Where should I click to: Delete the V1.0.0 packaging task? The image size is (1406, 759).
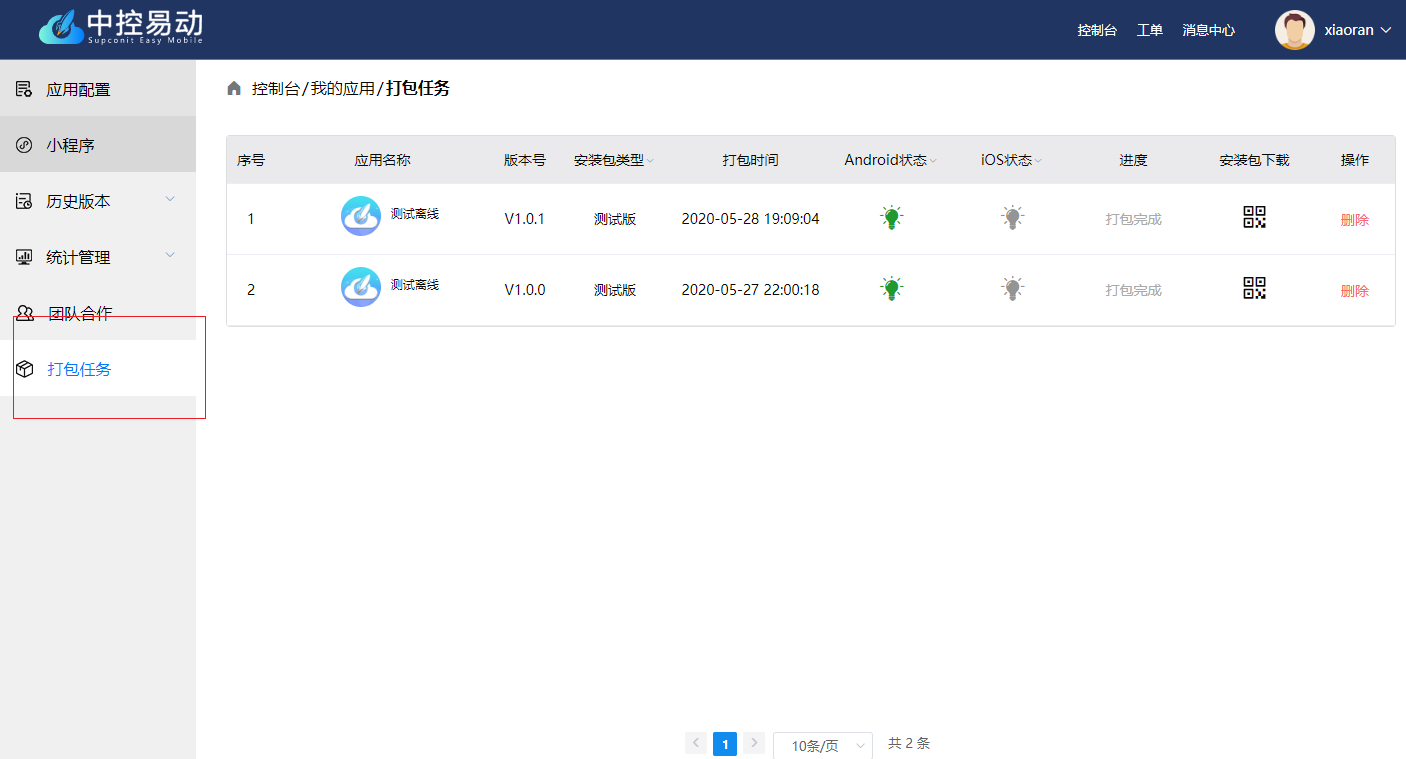(1355, 291)
